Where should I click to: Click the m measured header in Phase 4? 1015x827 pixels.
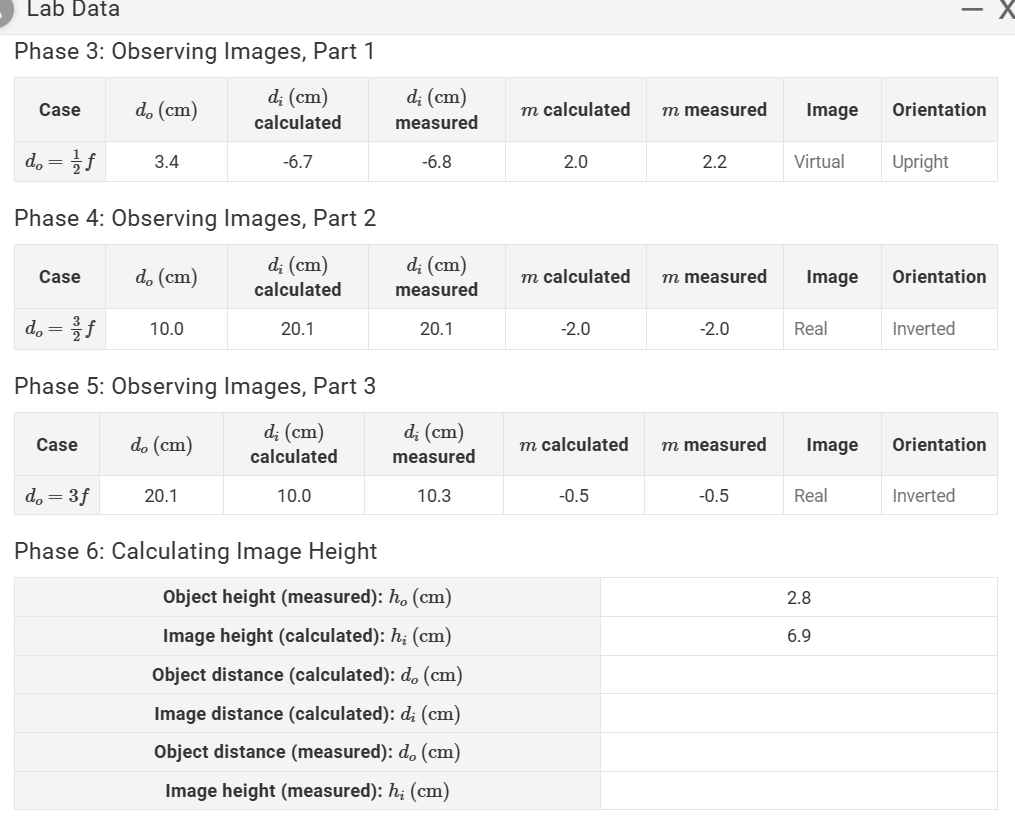point(714,276)
